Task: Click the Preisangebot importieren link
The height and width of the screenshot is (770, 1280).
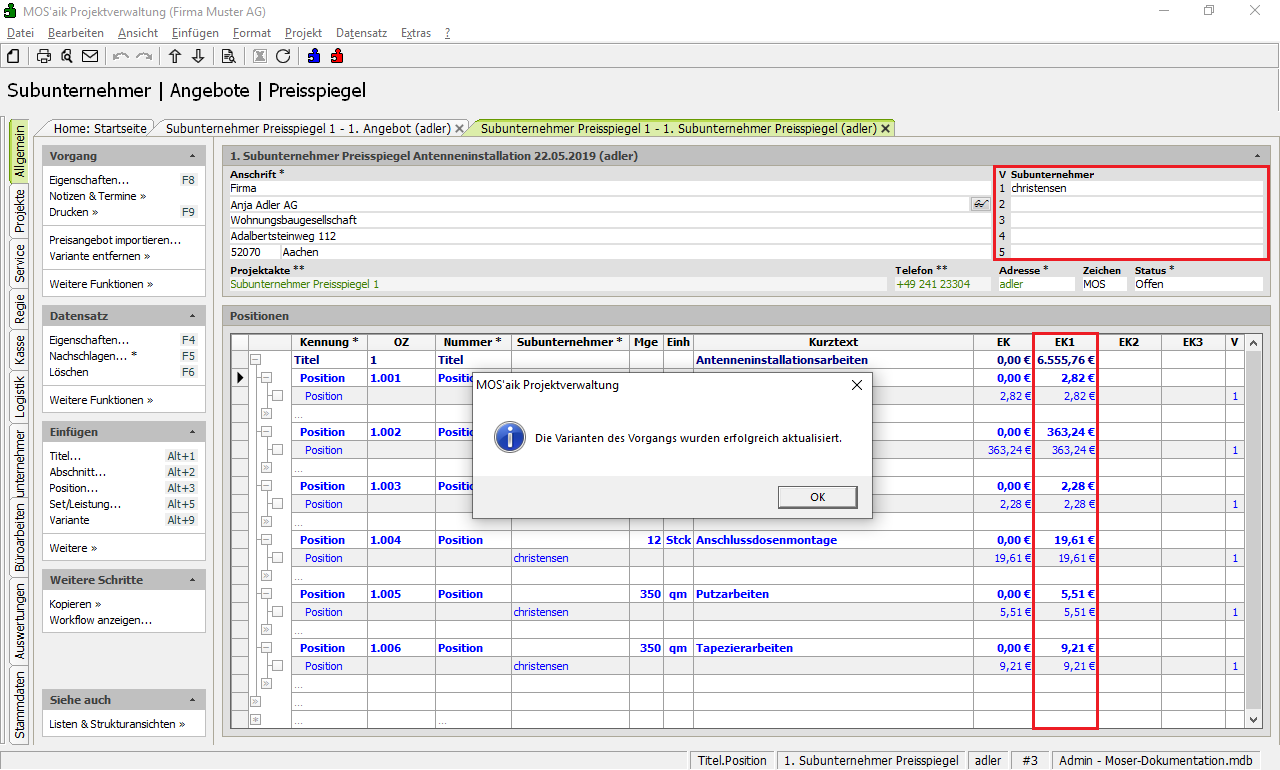Action: (115, 240)
